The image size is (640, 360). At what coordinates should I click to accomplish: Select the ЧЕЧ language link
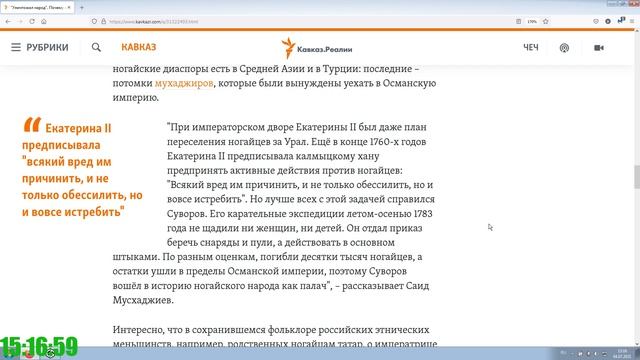[531, 48]
